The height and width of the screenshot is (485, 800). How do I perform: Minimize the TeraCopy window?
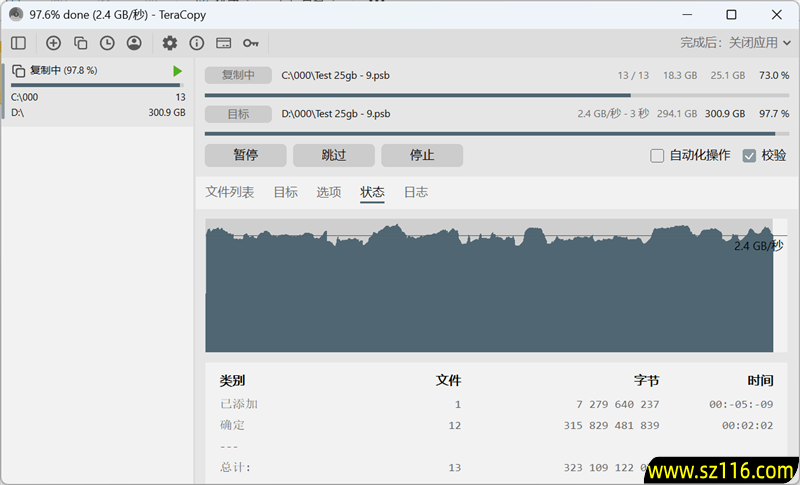687,15
